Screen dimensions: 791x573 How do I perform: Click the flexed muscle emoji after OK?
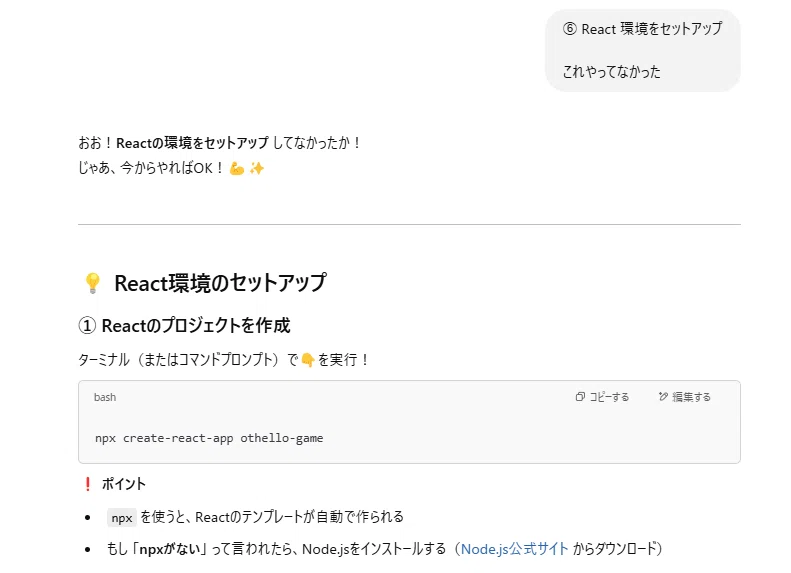(237, 168)
